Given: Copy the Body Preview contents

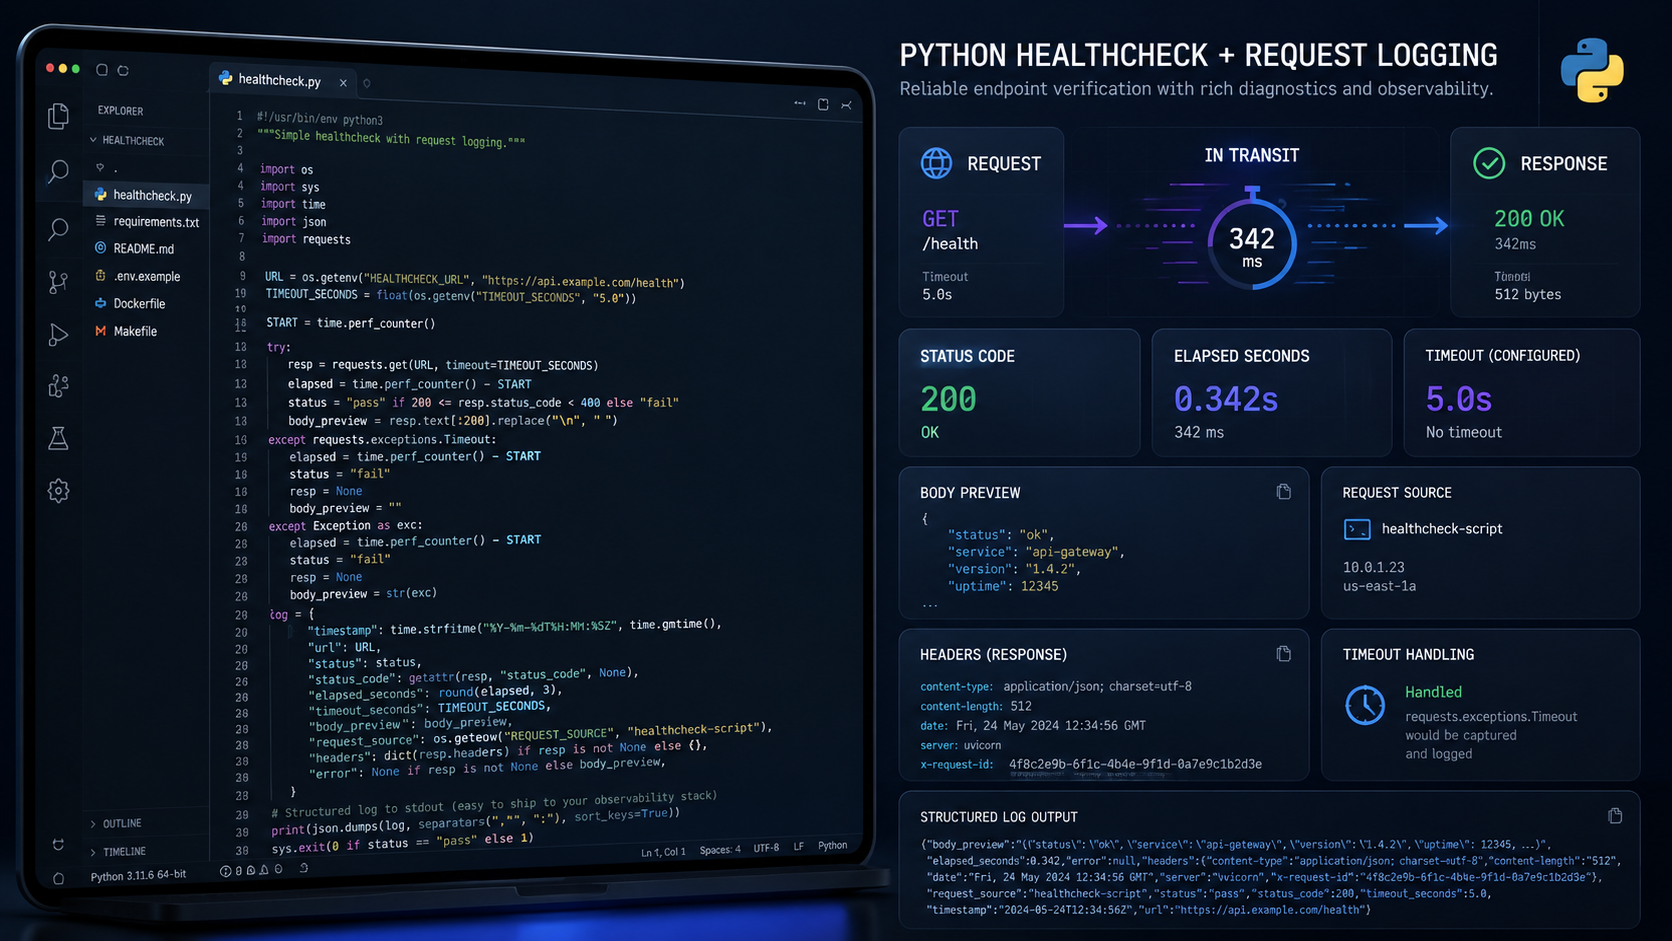Looking at the screenshot, I should click(1284, 491).
